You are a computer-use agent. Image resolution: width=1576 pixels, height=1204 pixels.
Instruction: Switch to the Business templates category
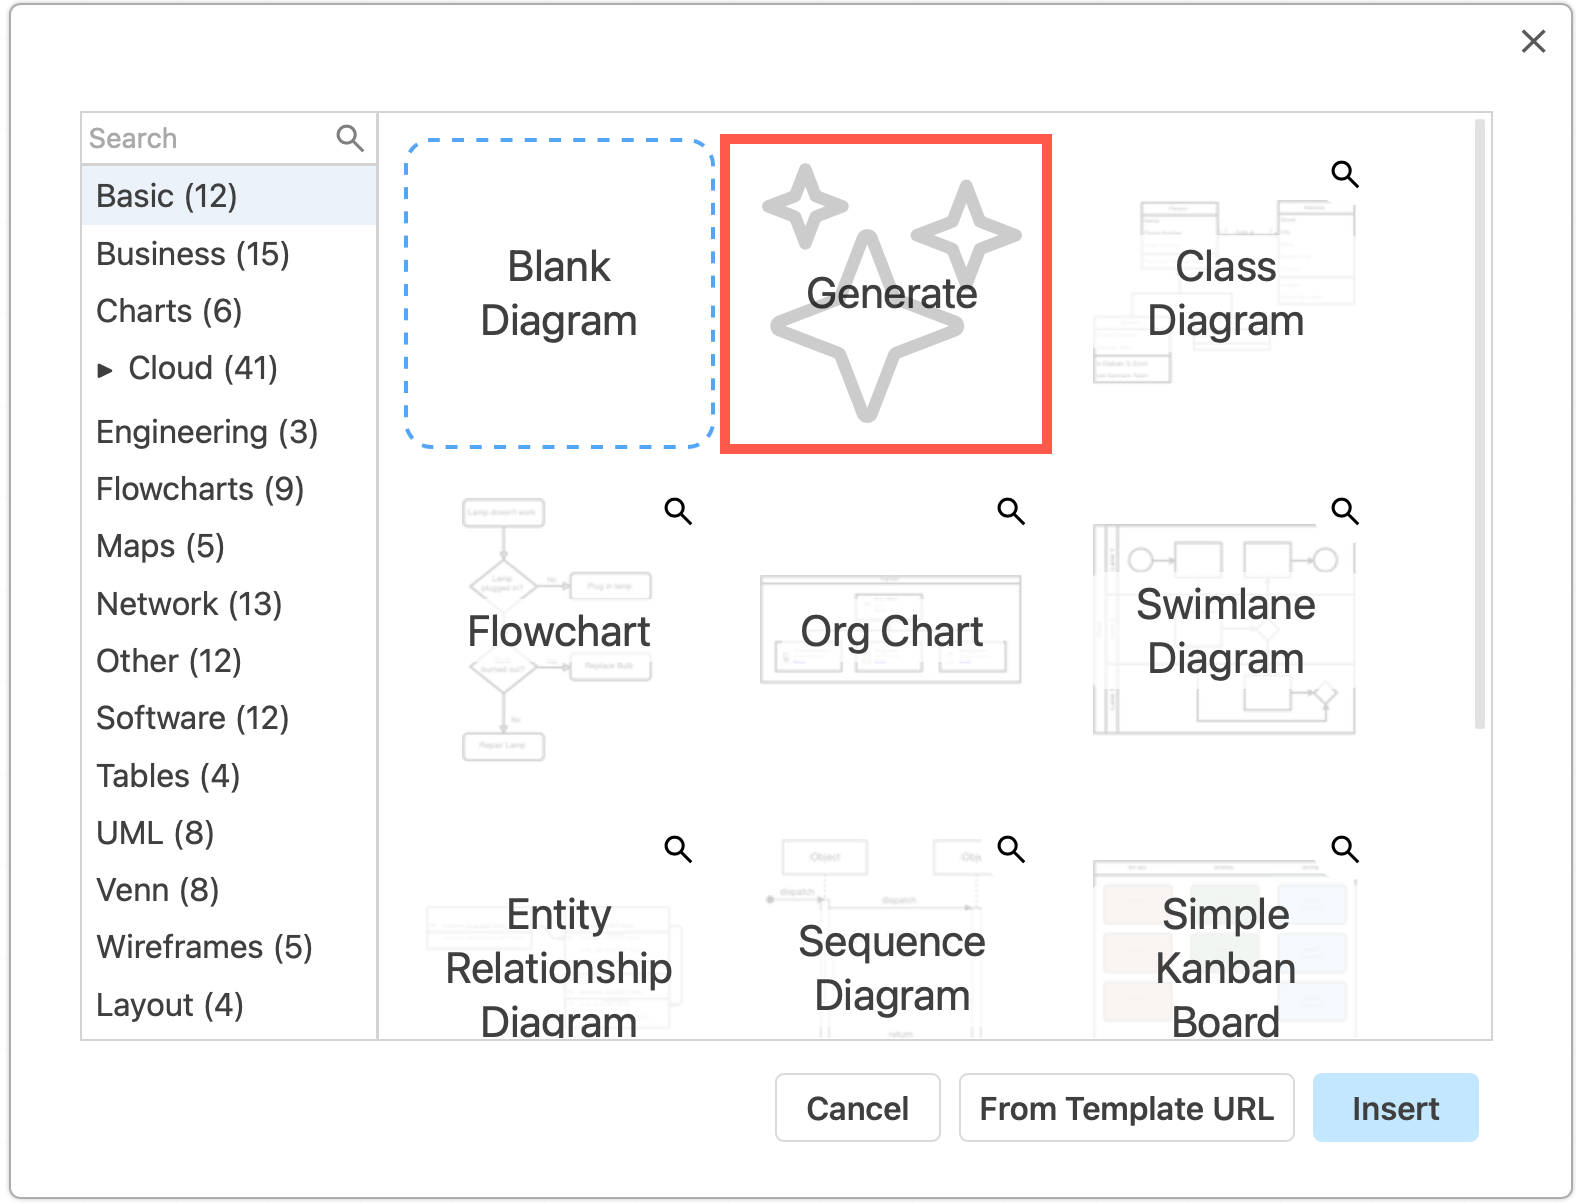[x=192, y=253]
